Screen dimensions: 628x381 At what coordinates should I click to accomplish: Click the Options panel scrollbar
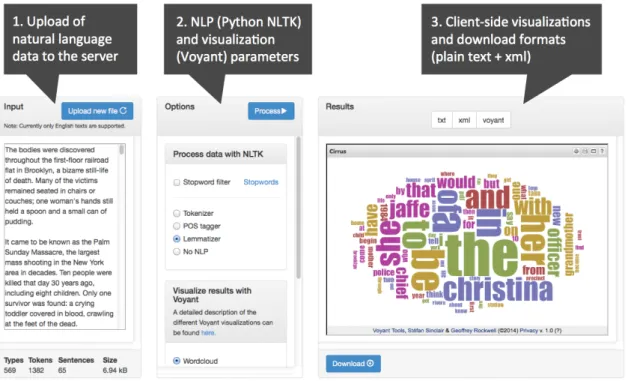pos(298,208)
